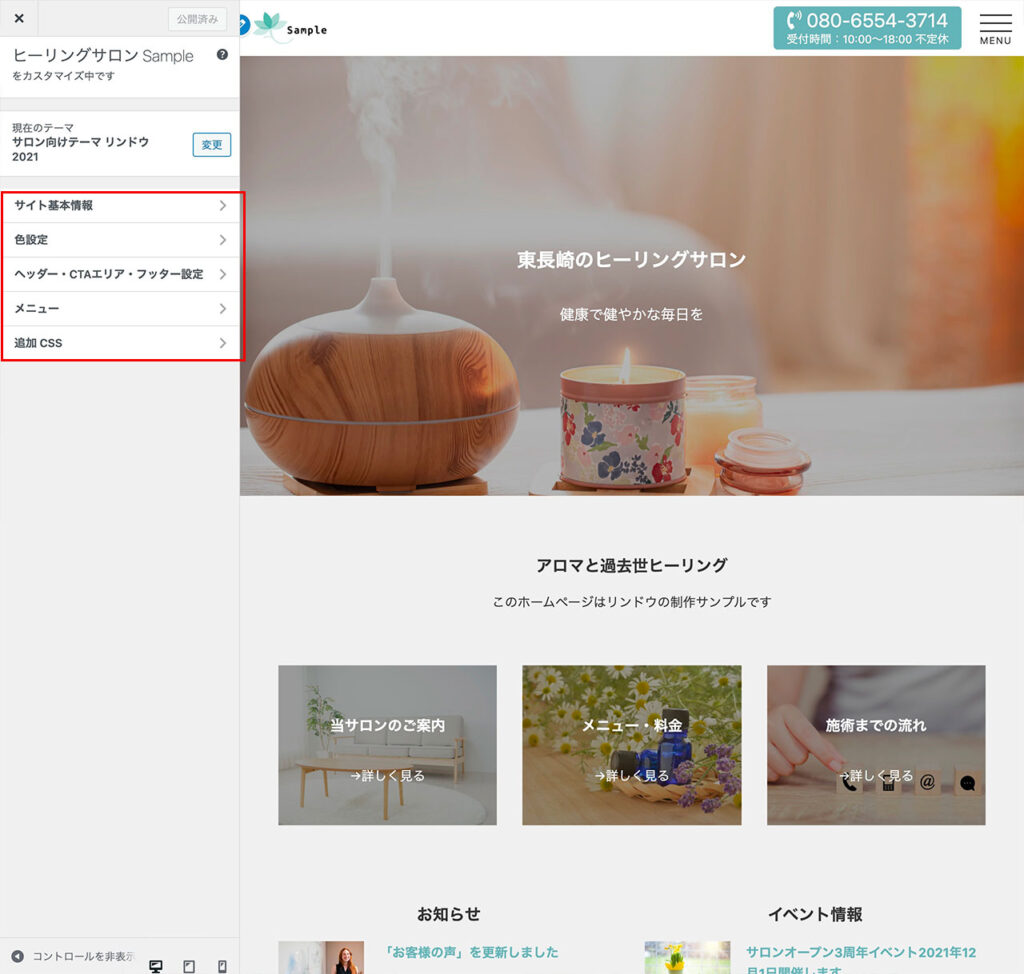Image resolution: width=1024 pixels, height=974 pixels.
Task: Switch to tablet preview icon
Action: [x=189, y=966]
